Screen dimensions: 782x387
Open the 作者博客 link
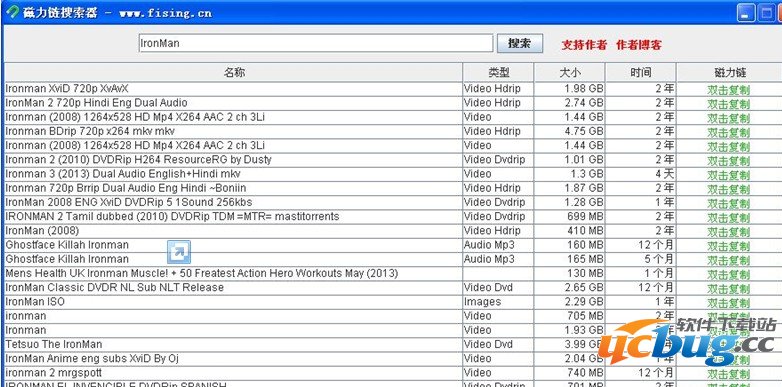(x=639, y=44)
